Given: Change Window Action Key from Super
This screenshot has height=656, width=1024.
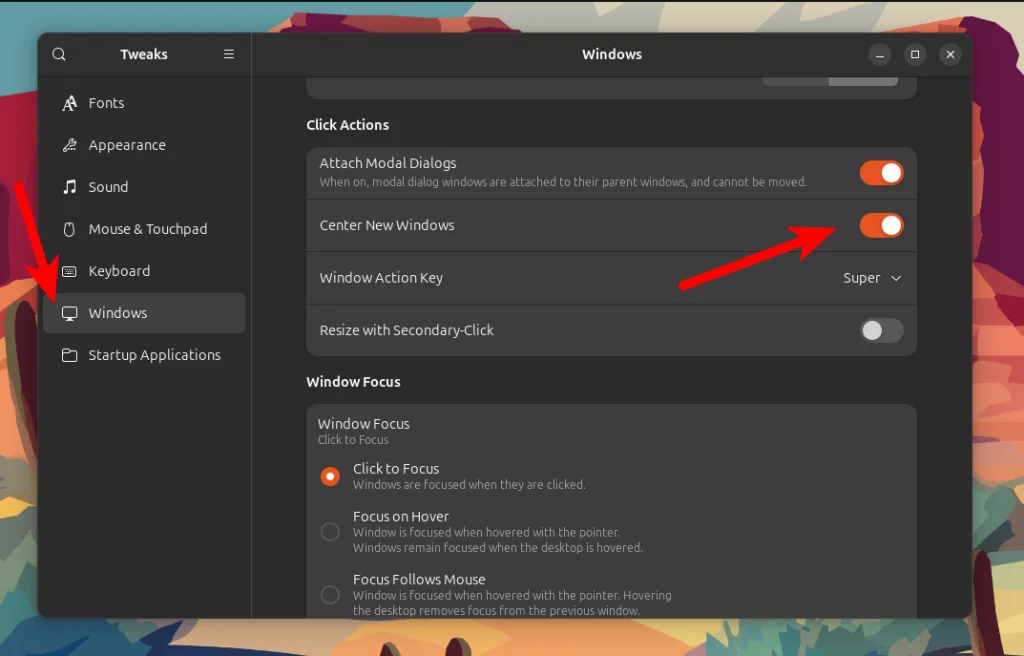Looking at the screenshot, I should 871,278.
